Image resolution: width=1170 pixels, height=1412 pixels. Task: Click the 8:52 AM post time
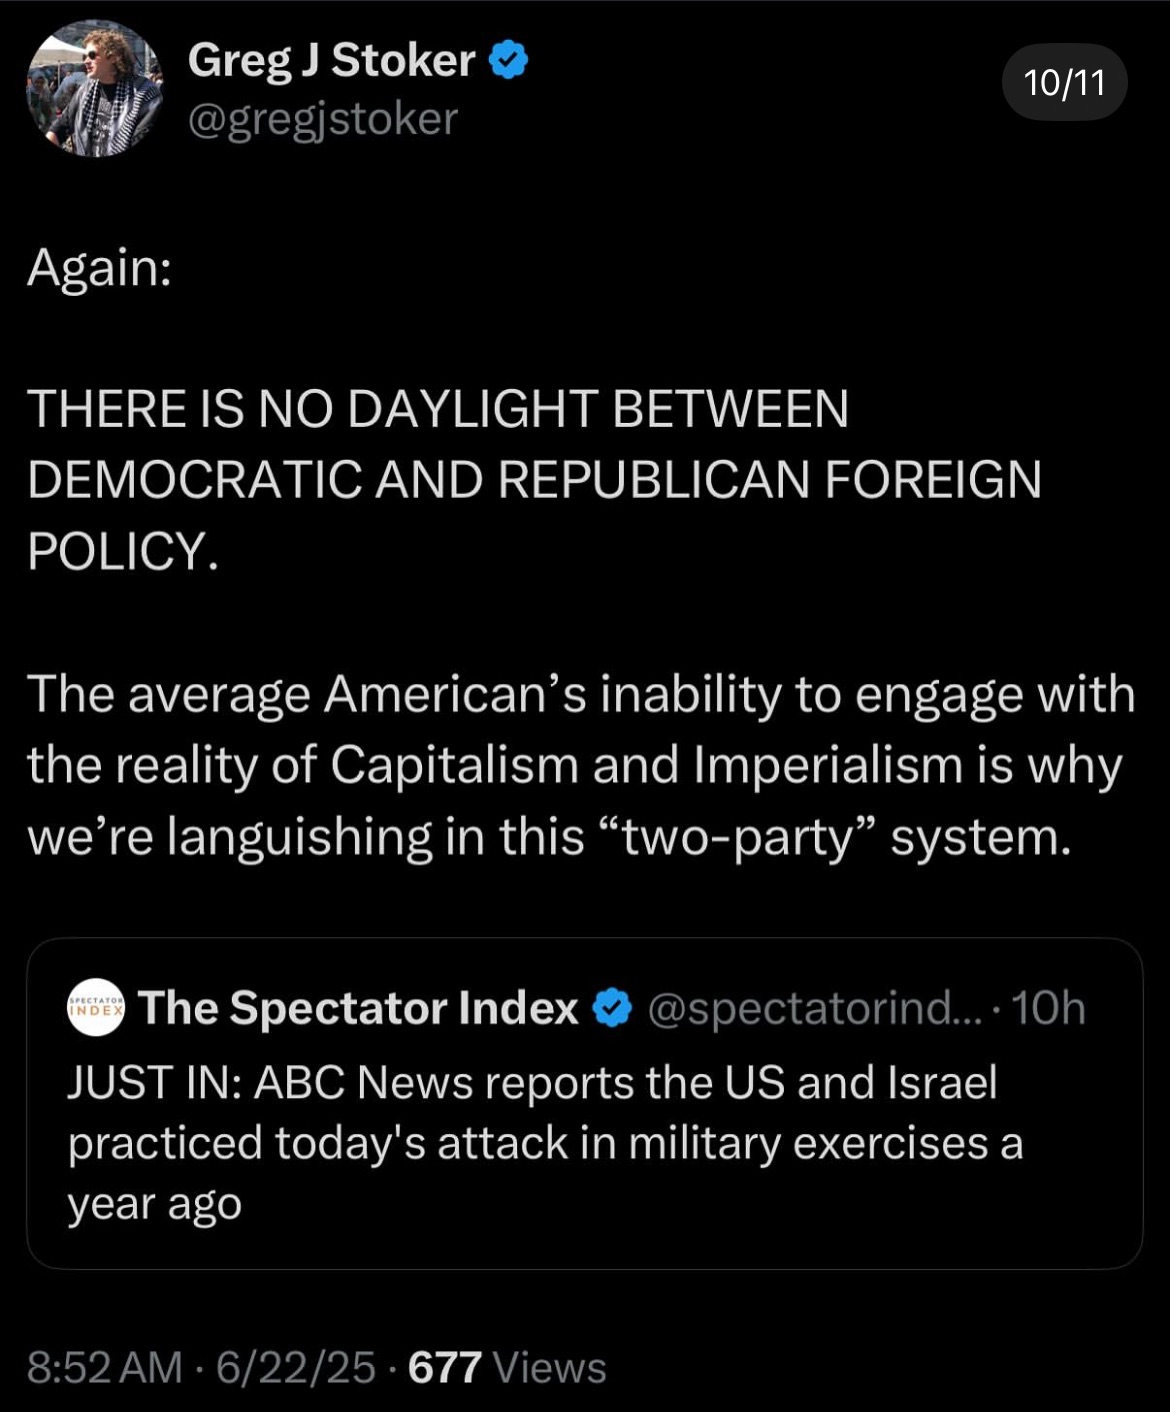[105, 1367]
